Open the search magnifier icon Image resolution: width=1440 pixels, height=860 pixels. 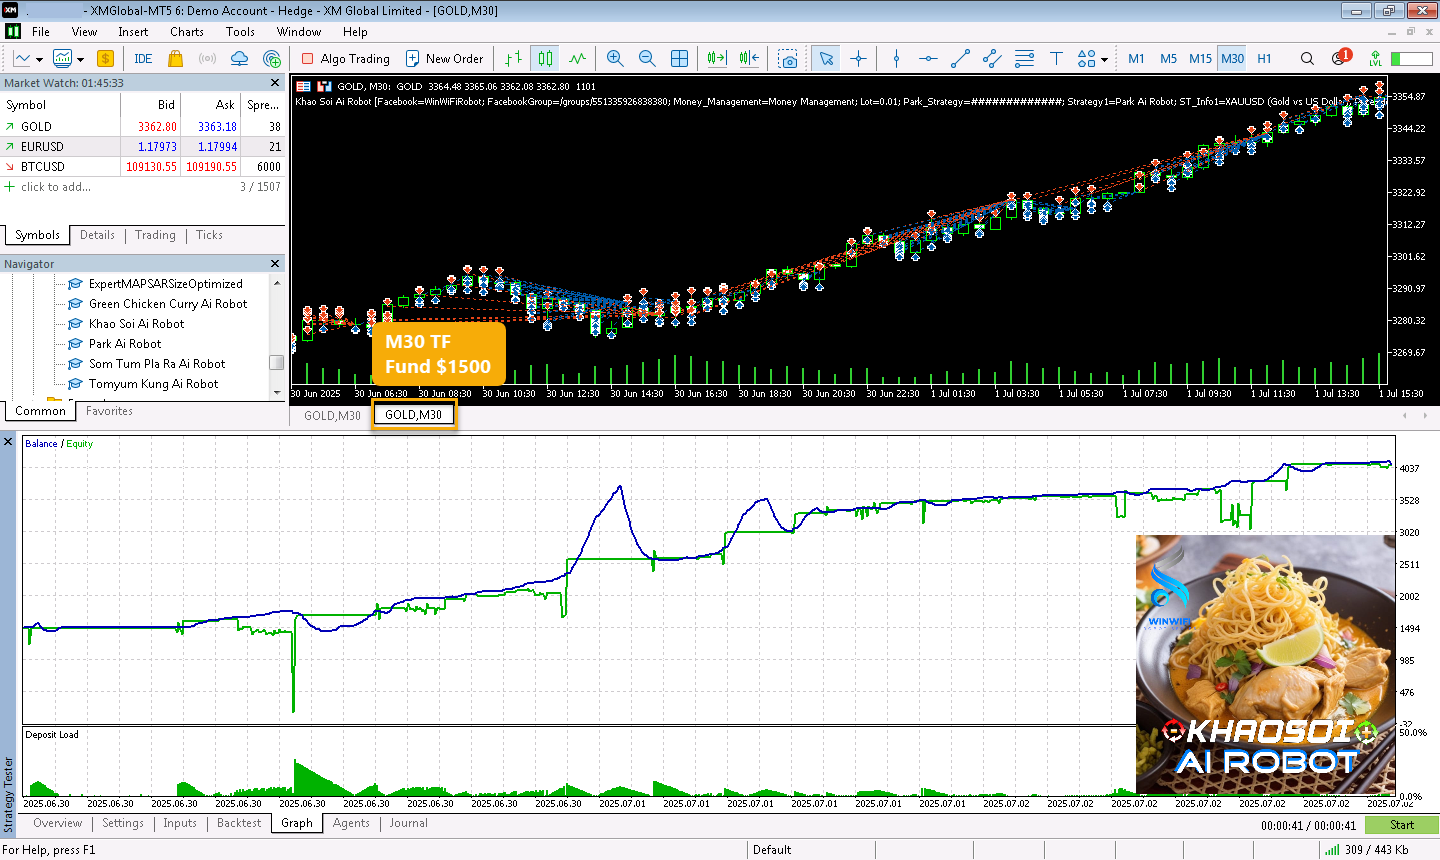[x=1307, y=58]
